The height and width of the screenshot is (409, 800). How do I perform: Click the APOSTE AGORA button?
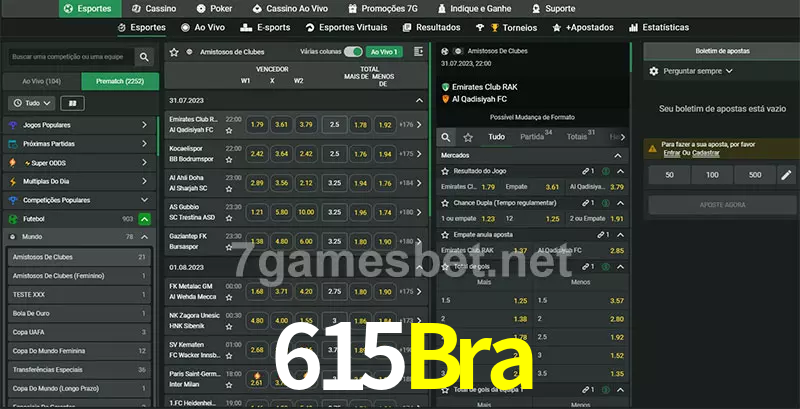[722, 205]
